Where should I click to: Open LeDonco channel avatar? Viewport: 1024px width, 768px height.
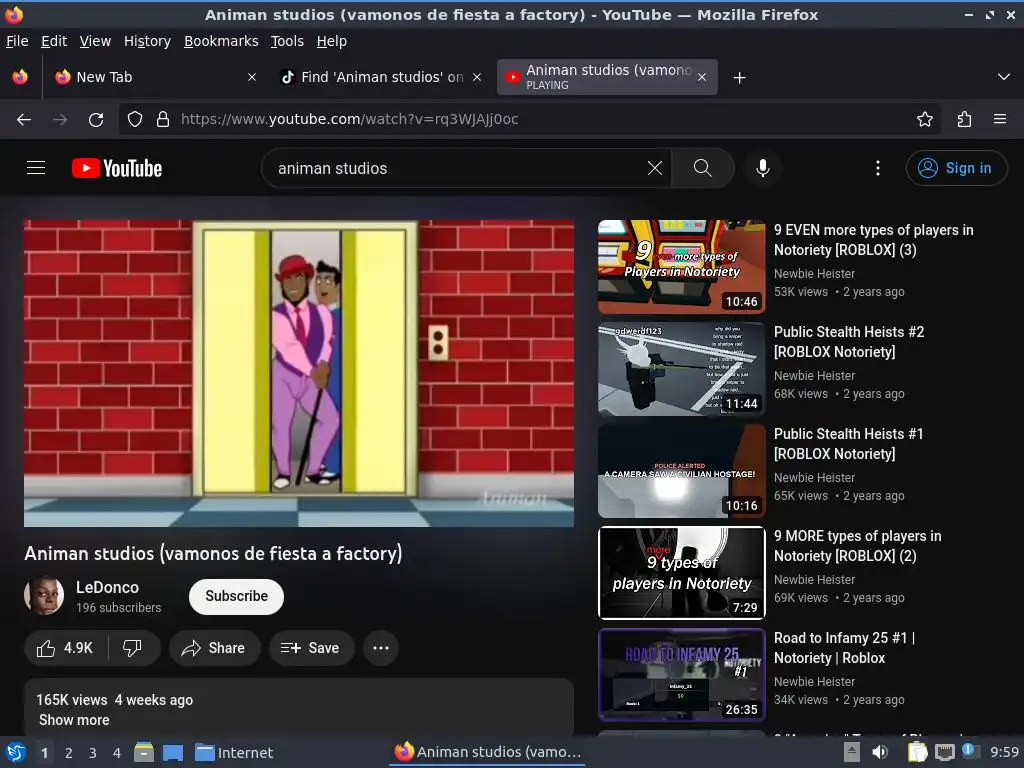tap(44, 596)
